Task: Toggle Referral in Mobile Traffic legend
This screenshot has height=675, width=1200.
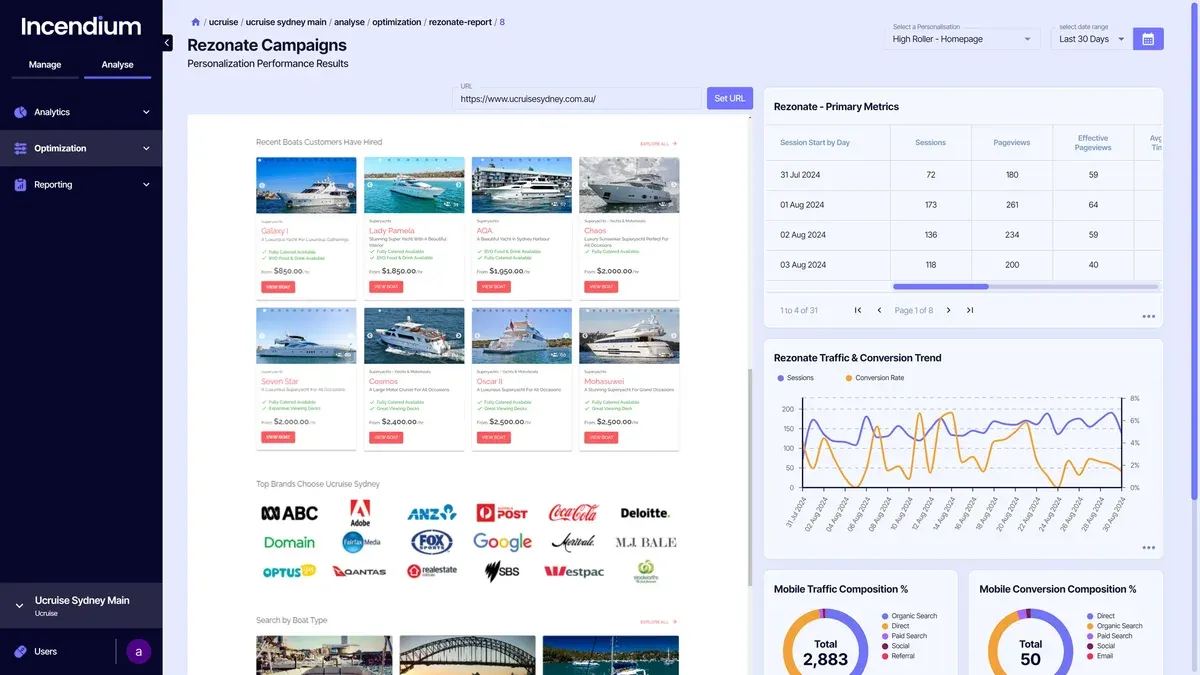Action: pos(898,656)
